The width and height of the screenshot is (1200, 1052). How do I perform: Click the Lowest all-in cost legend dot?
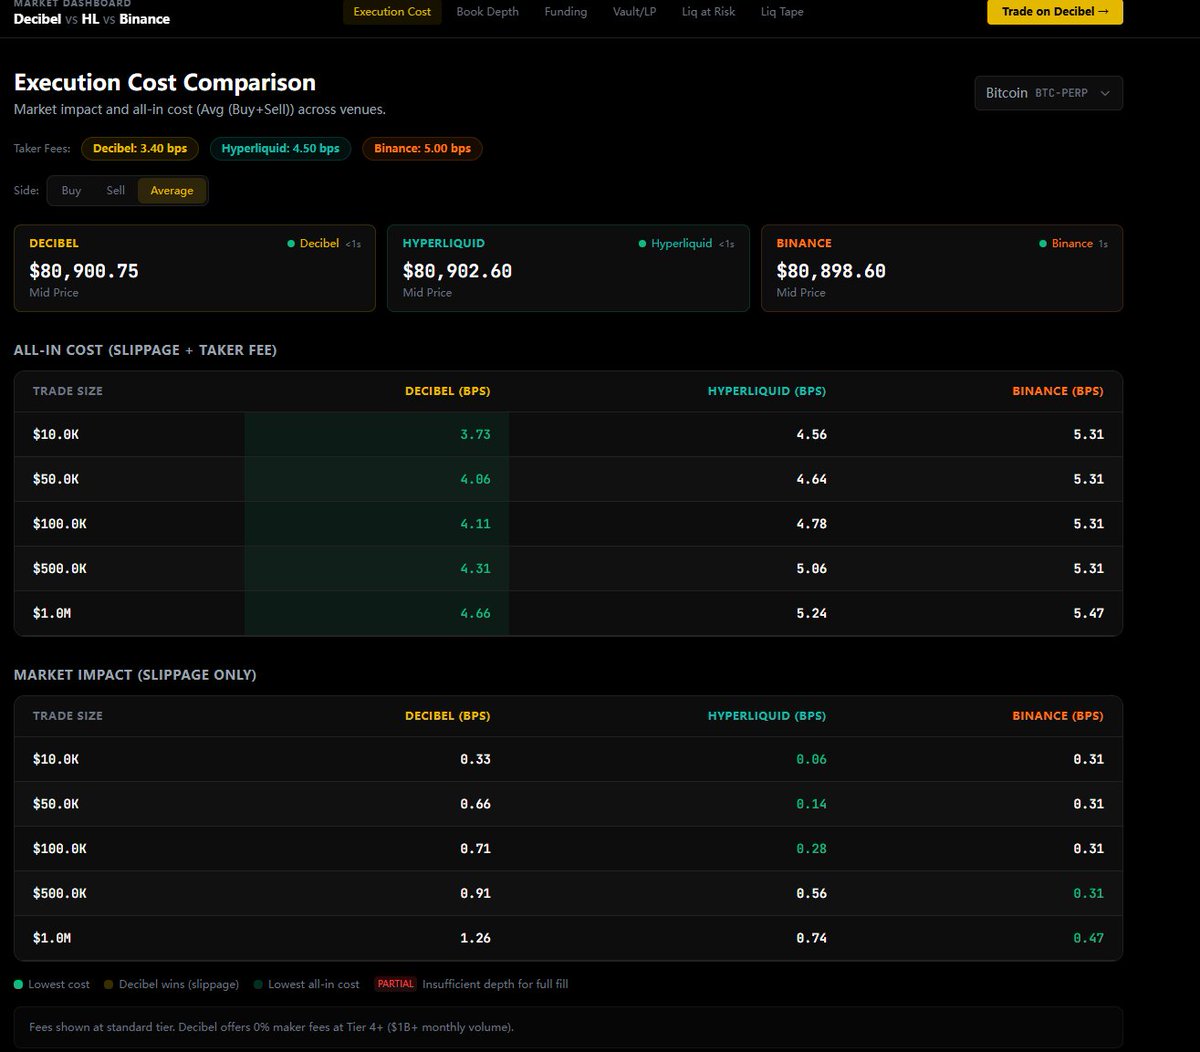pyautogui.click(x=258, y=985)
